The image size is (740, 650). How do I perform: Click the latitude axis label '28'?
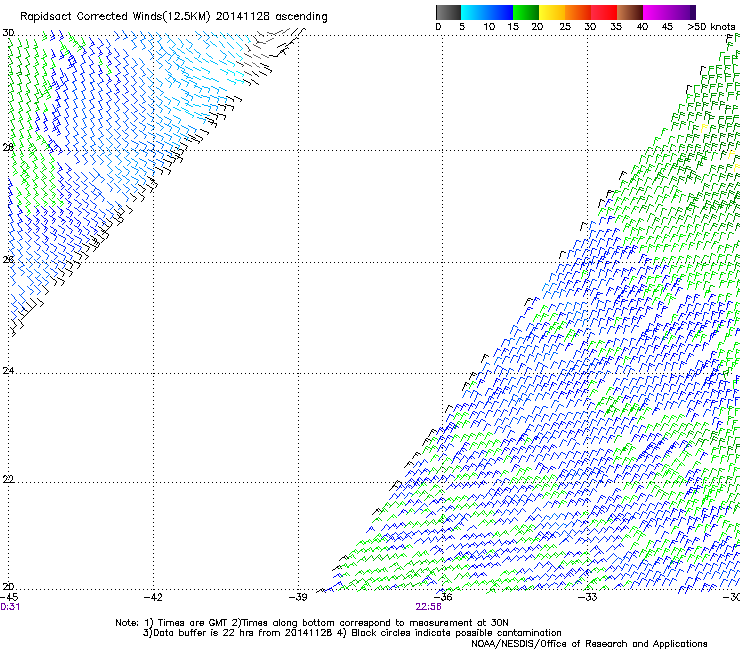[8, 147]
